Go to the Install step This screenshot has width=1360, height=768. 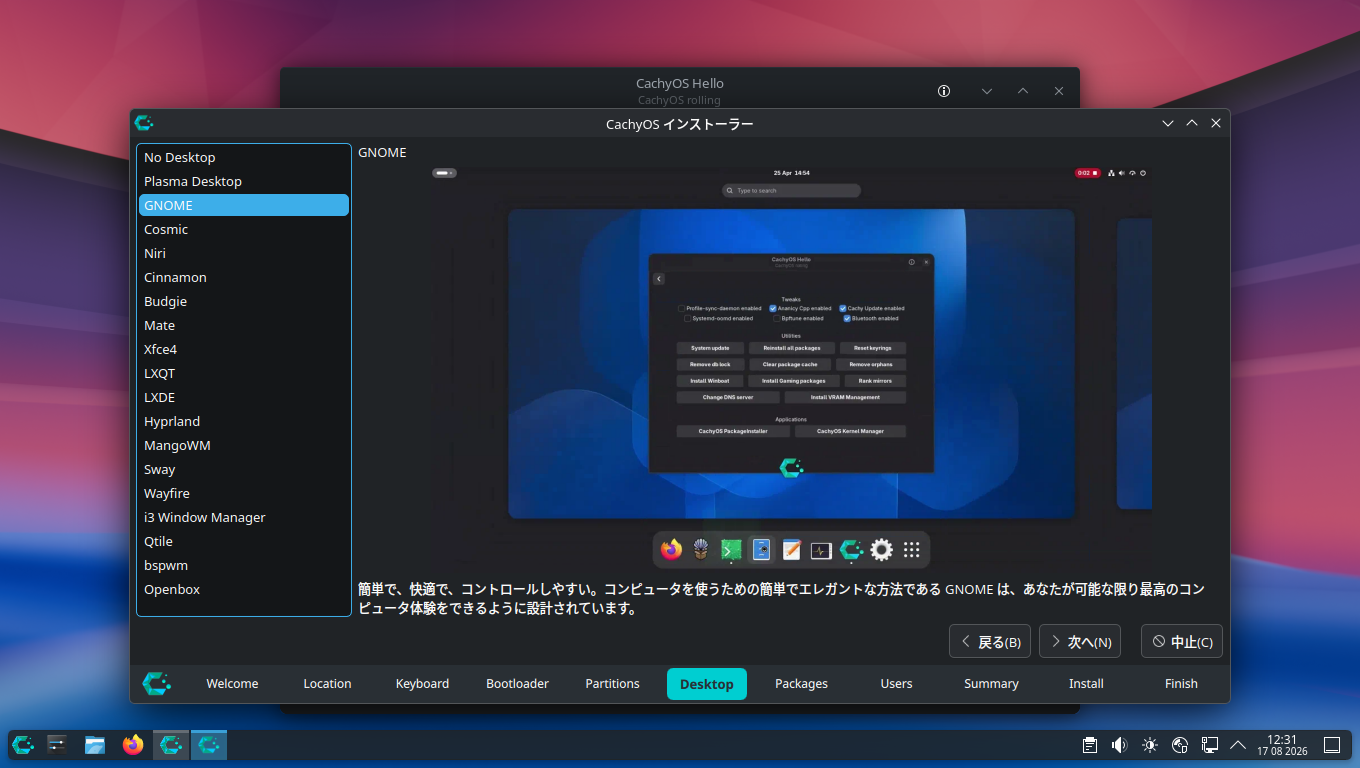(x=1086, y=684)
